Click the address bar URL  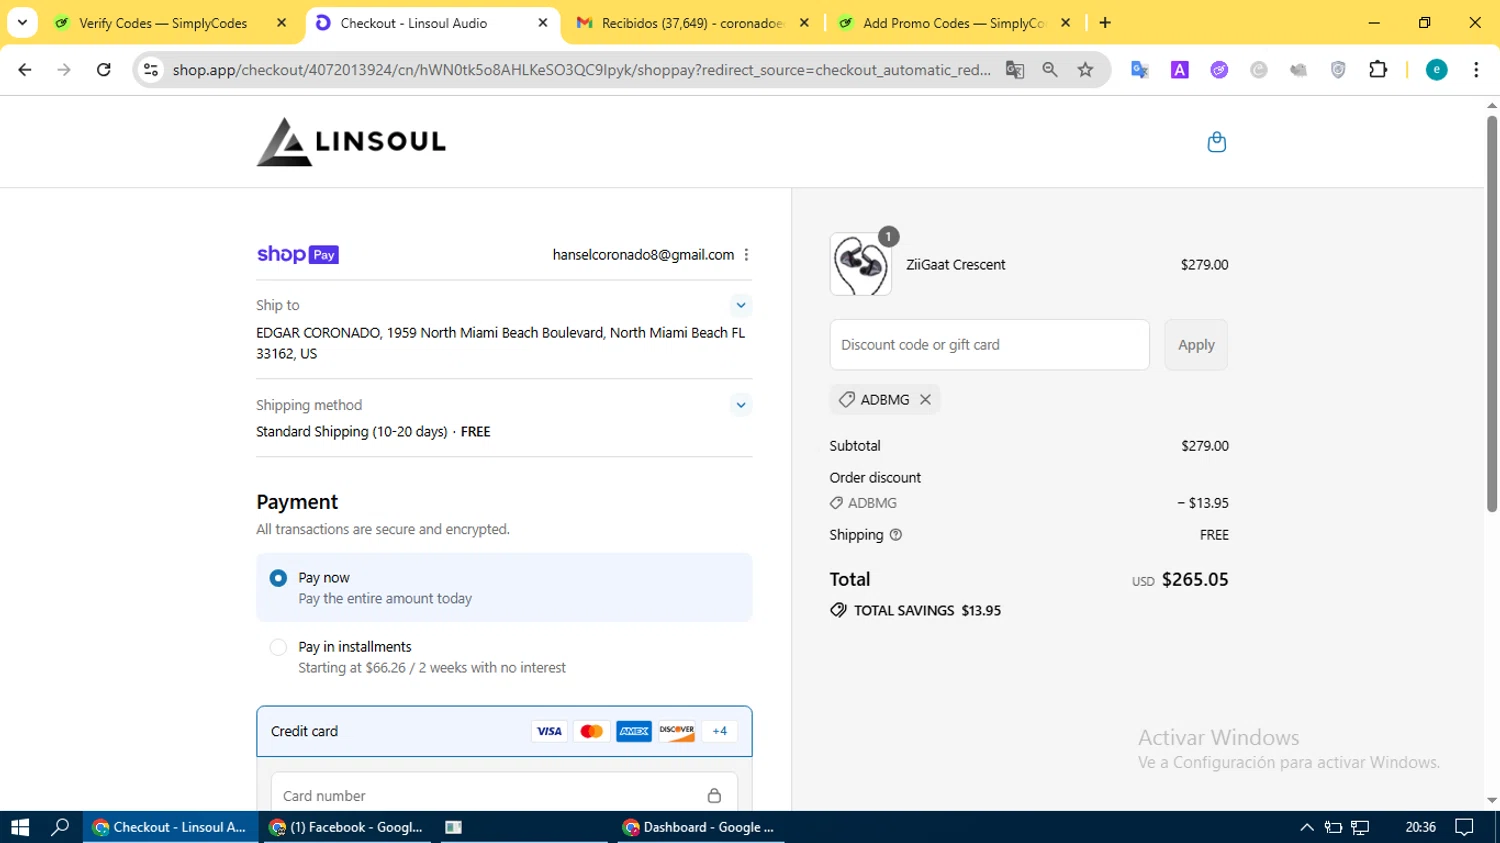[581, 70]
